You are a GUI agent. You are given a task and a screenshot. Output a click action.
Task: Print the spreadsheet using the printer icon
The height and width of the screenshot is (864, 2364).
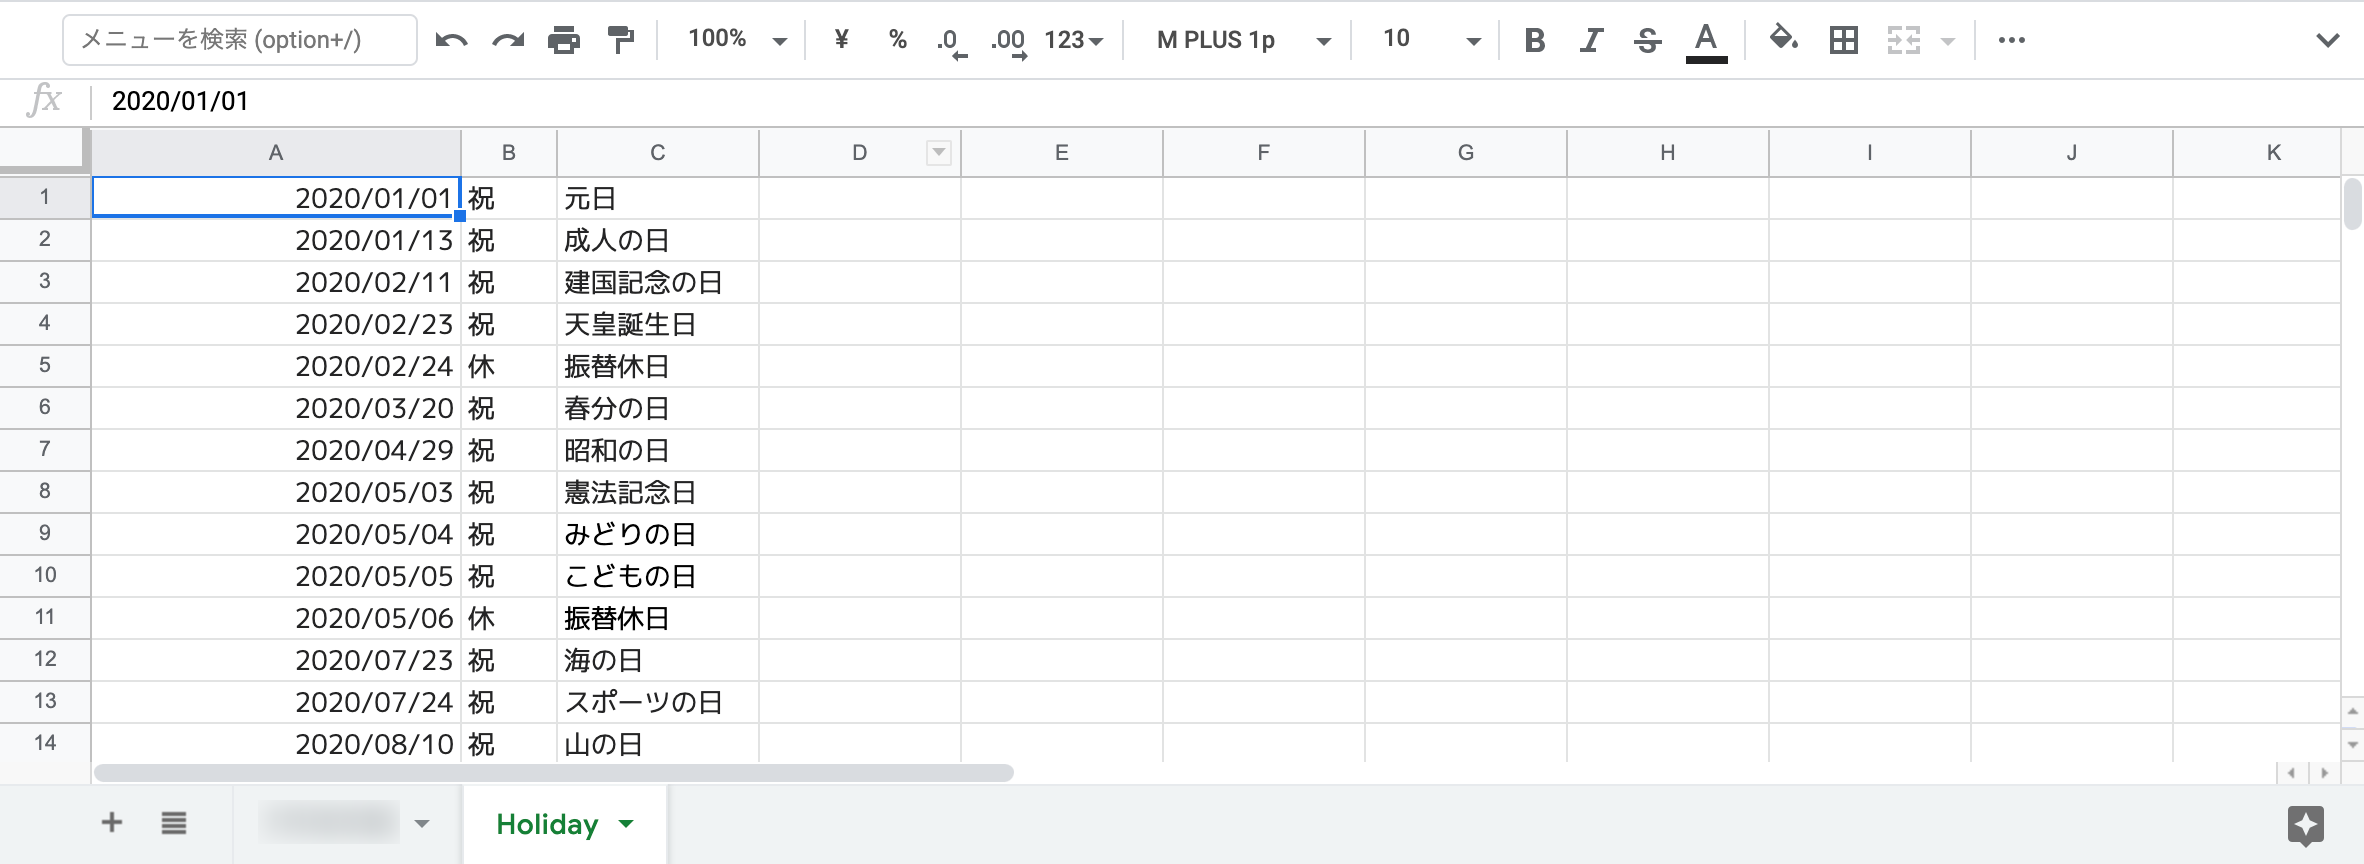point(564,40)
